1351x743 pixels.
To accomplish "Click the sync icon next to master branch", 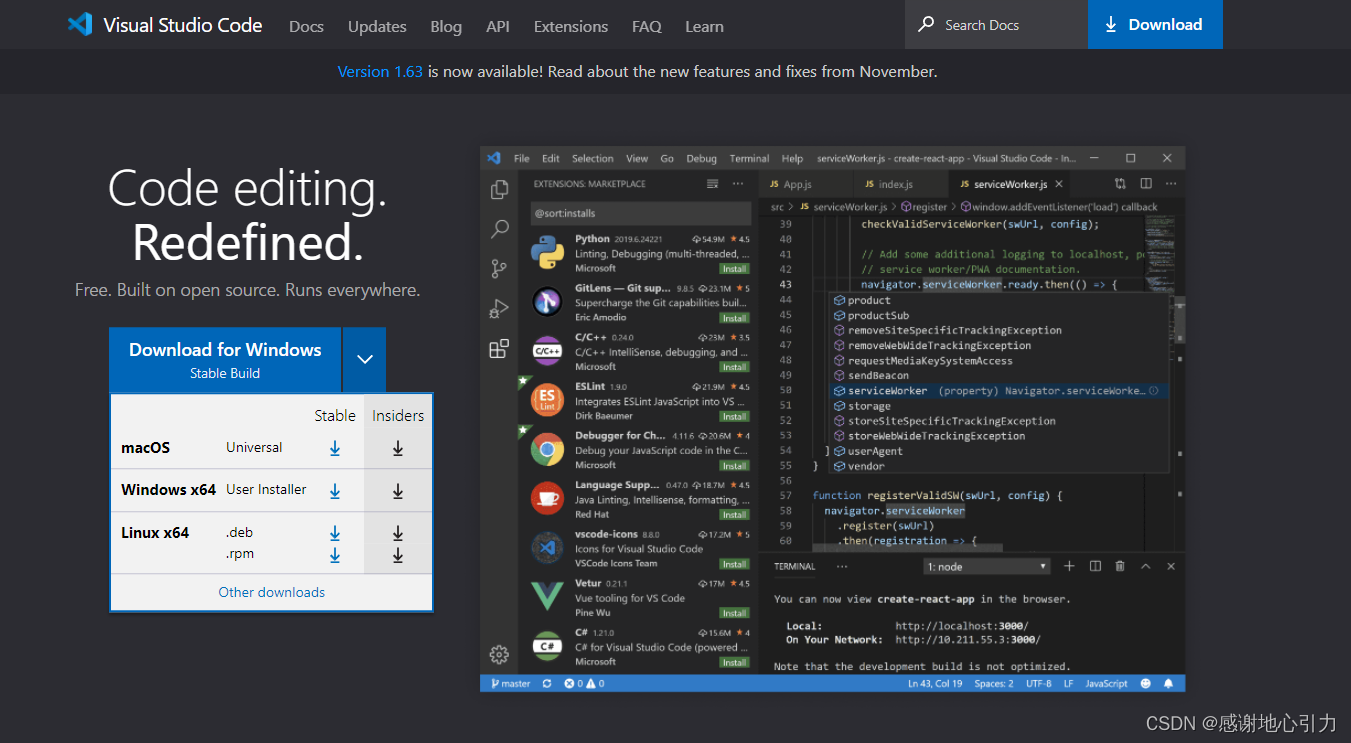I will [x=546, y=683].
